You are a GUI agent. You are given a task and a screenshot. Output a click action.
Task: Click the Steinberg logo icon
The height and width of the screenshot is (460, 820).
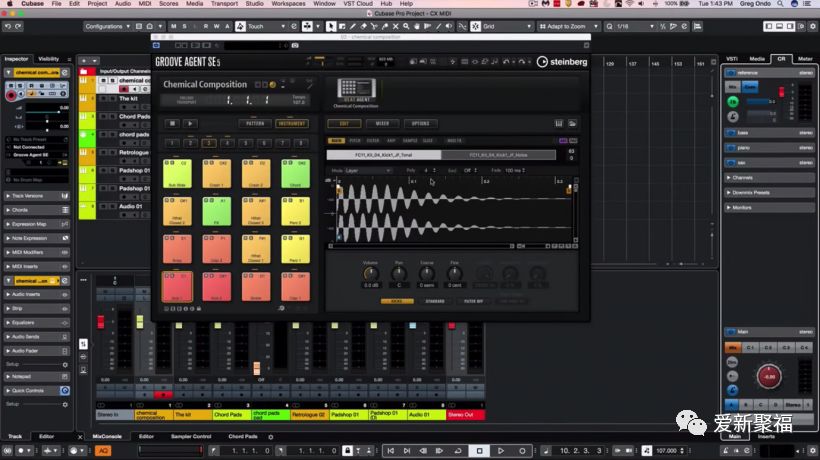(542, 62)
